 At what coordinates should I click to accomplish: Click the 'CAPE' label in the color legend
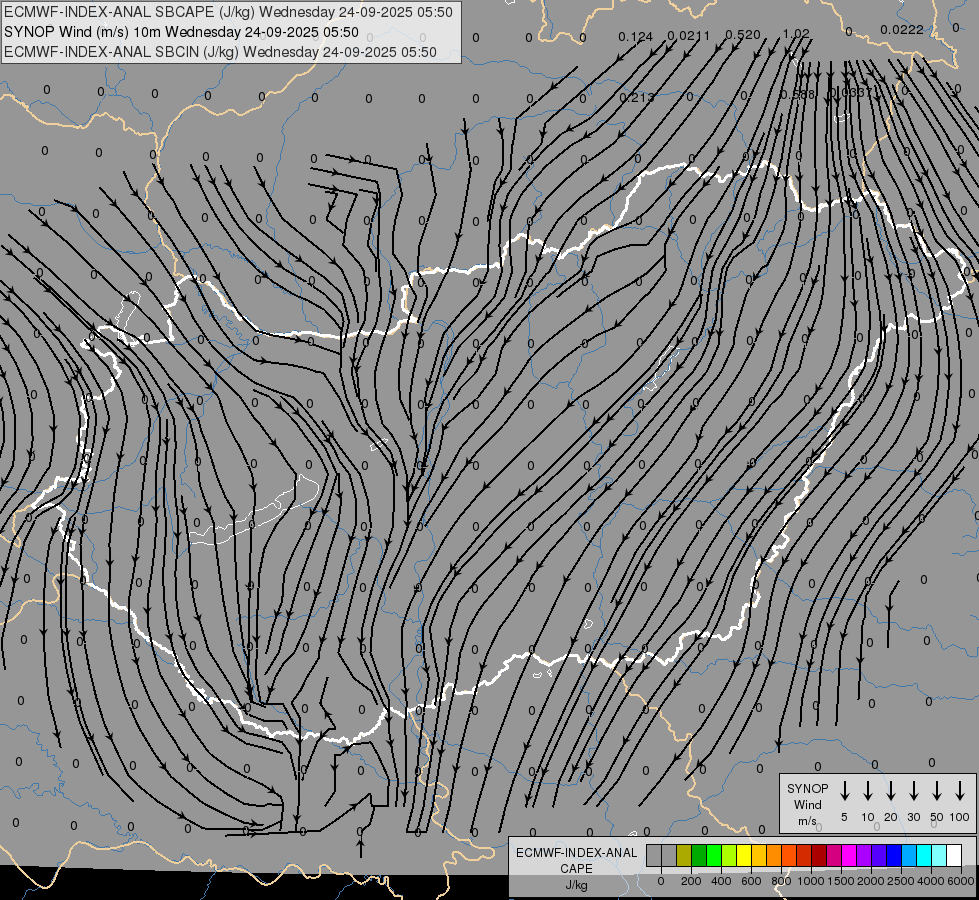click(576, 869)
